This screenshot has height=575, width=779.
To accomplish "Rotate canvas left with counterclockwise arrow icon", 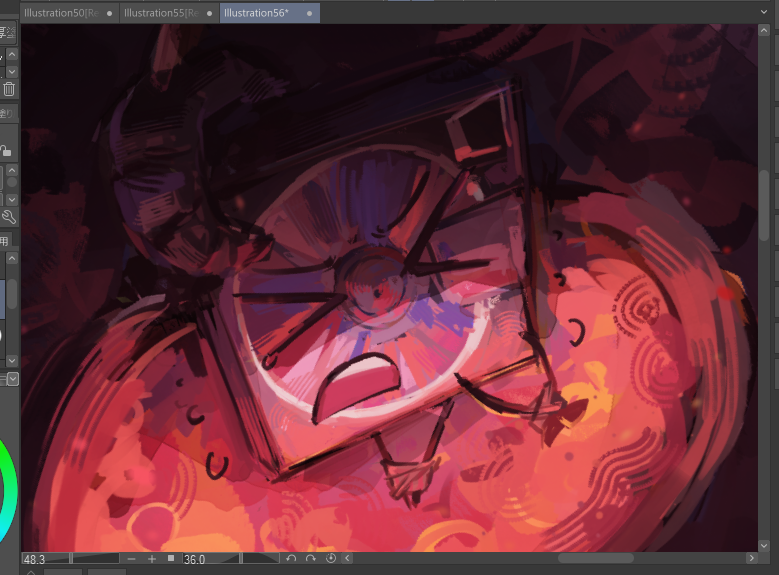I will pyautogui.click(x=291, y=559).
